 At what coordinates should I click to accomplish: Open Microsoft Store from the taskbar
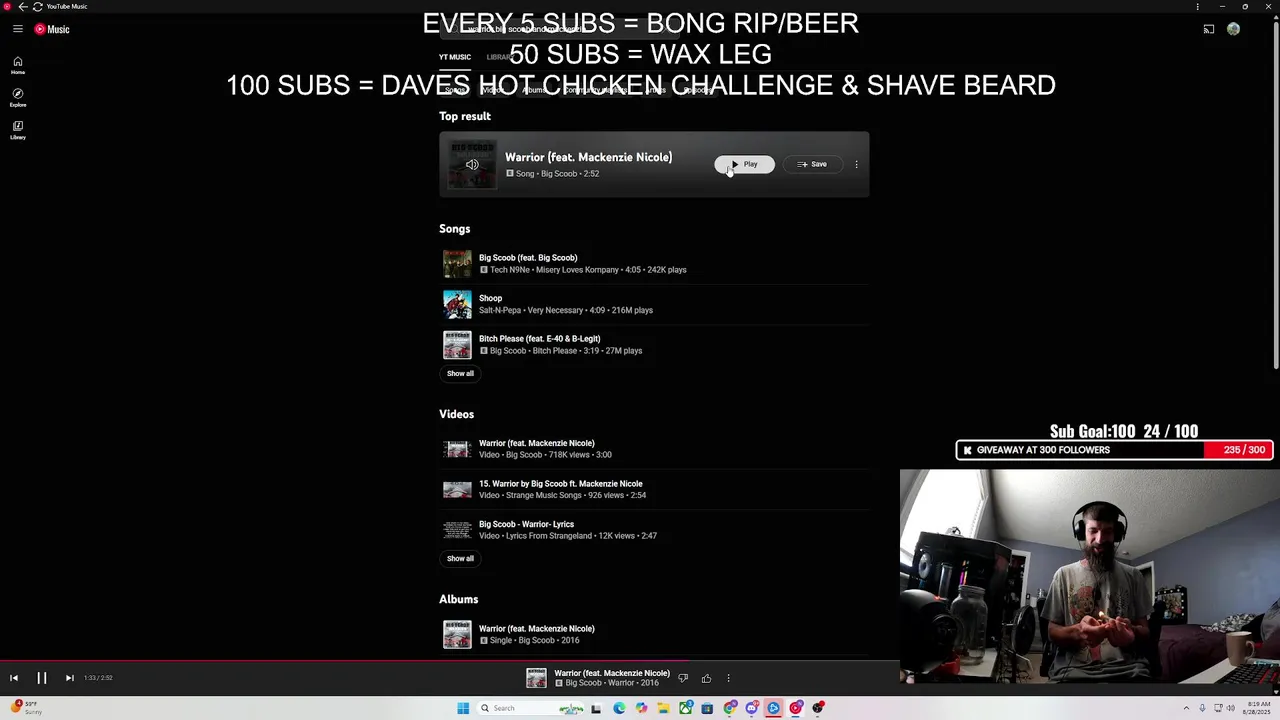(x=707, y=708)
